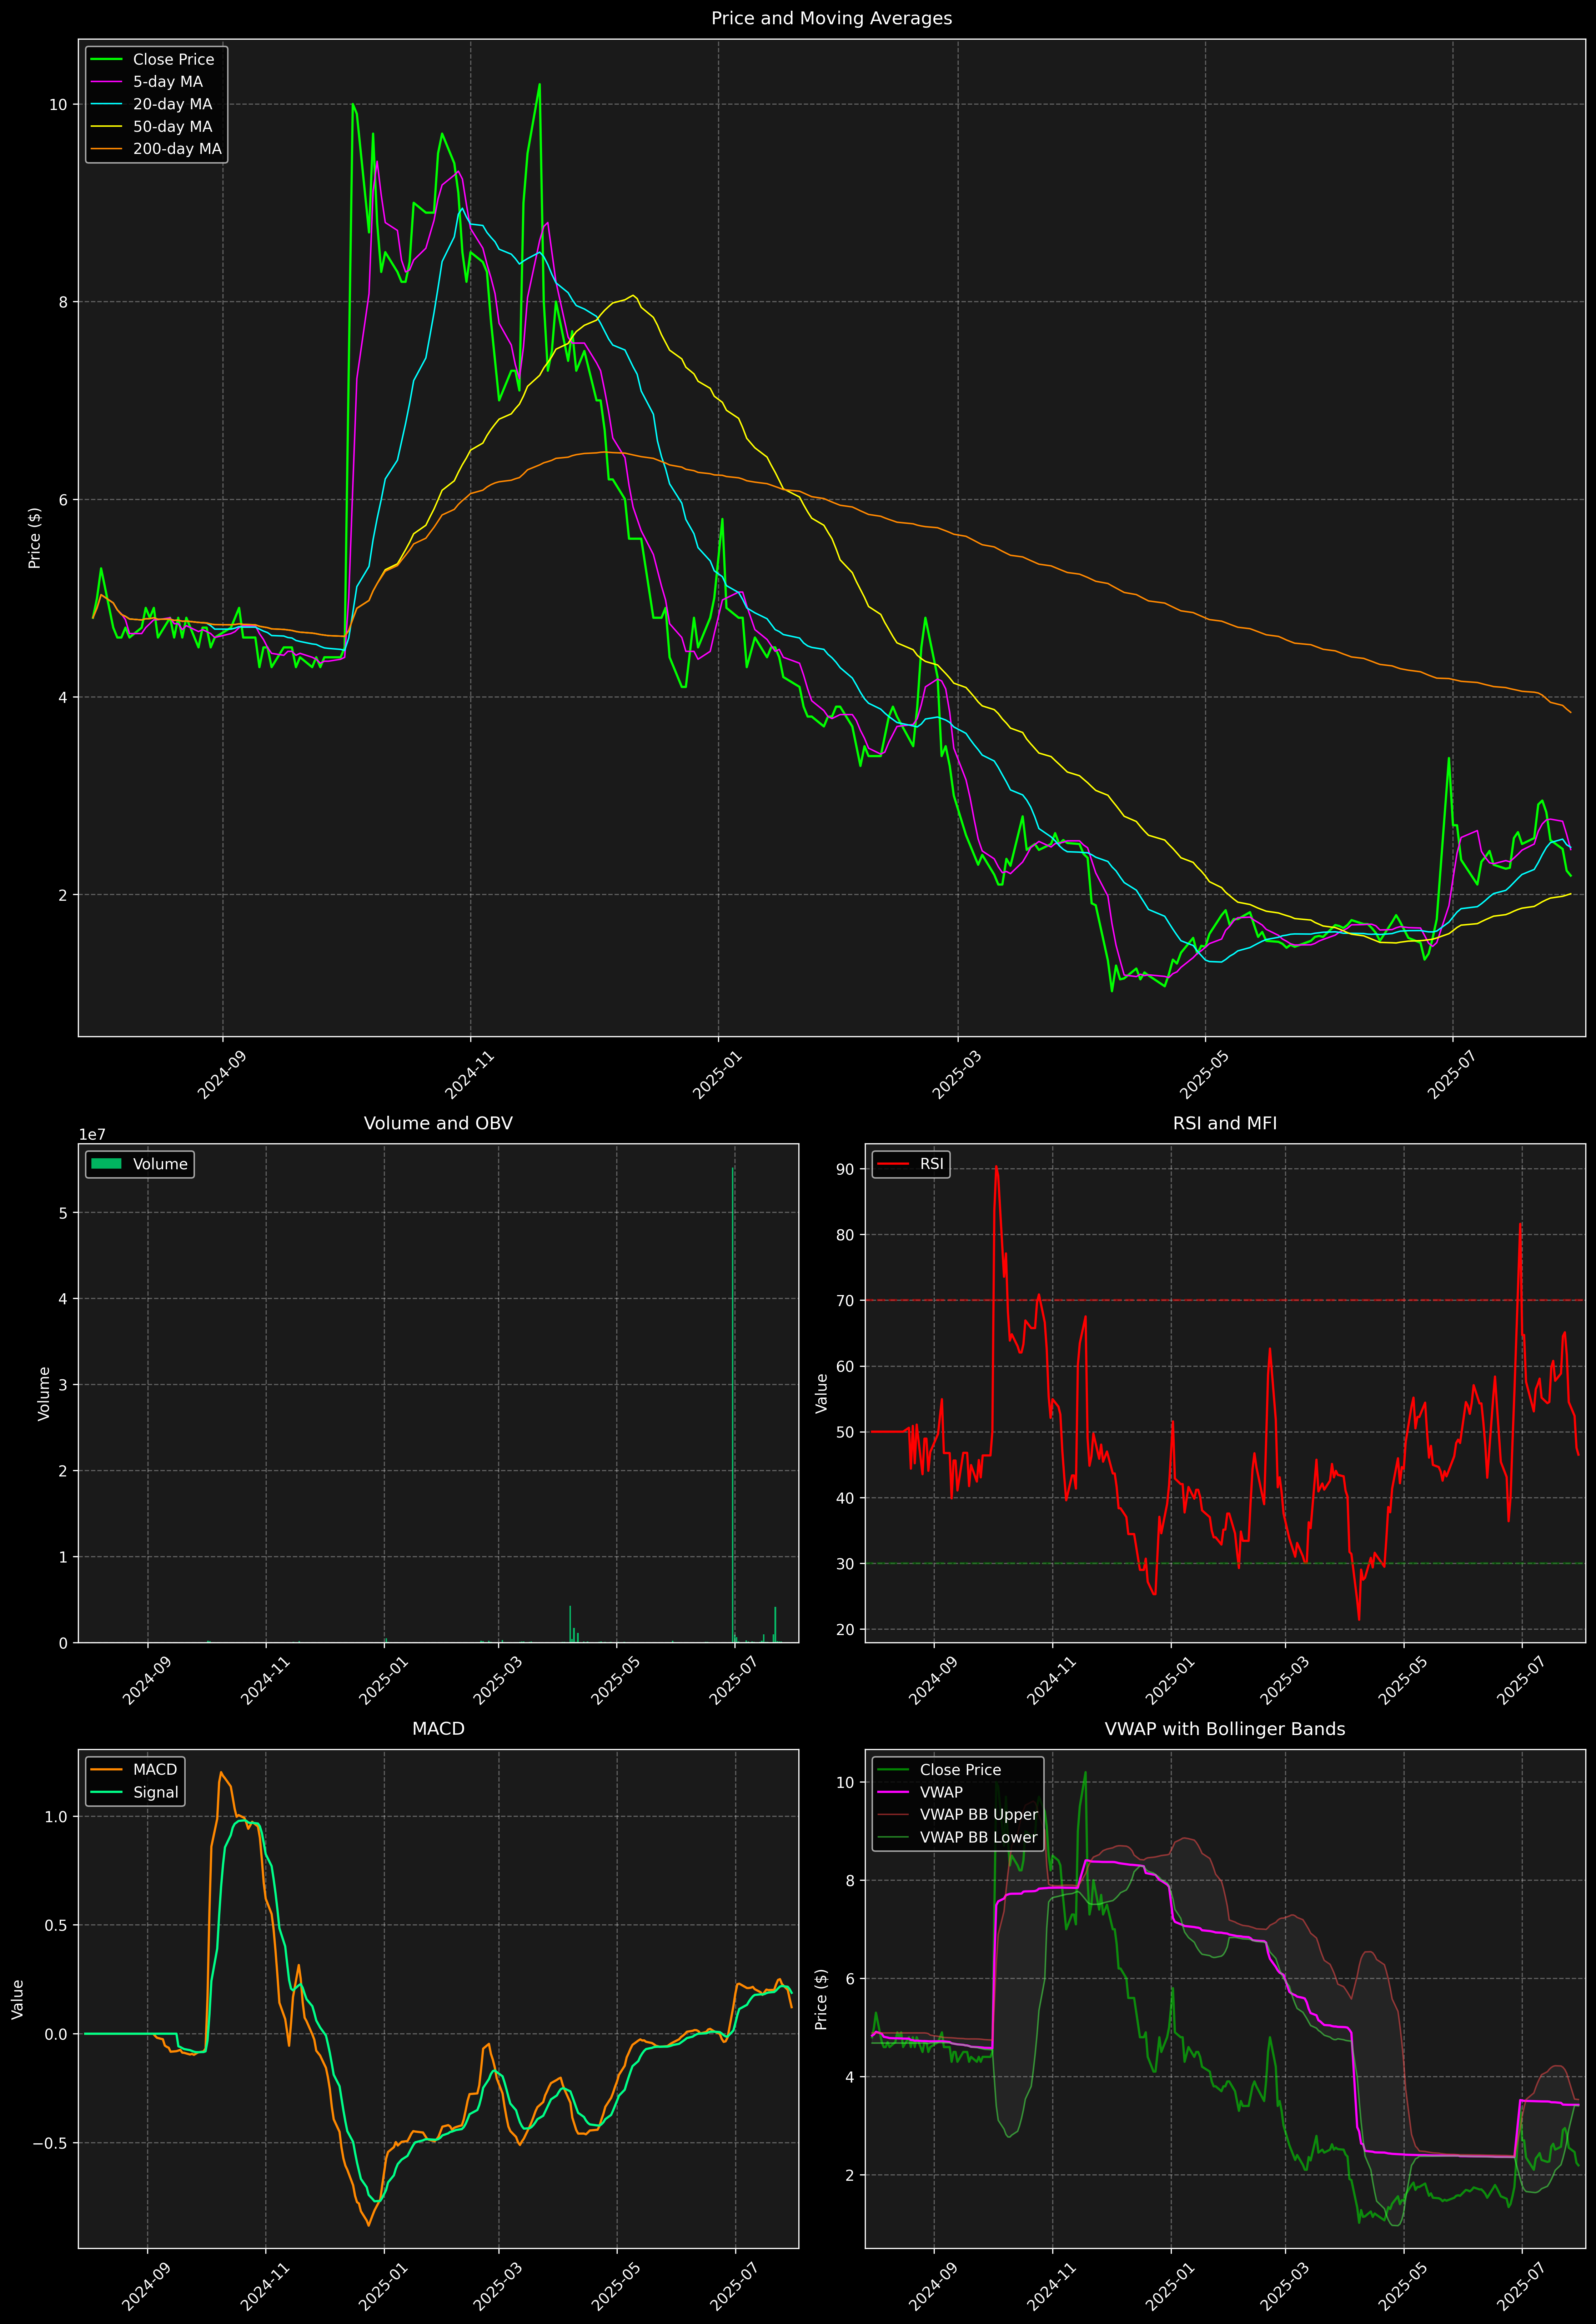1596x2324 pixels.
Task: Click the '70' tick on RSI chart
Action: pos(845,1301)
